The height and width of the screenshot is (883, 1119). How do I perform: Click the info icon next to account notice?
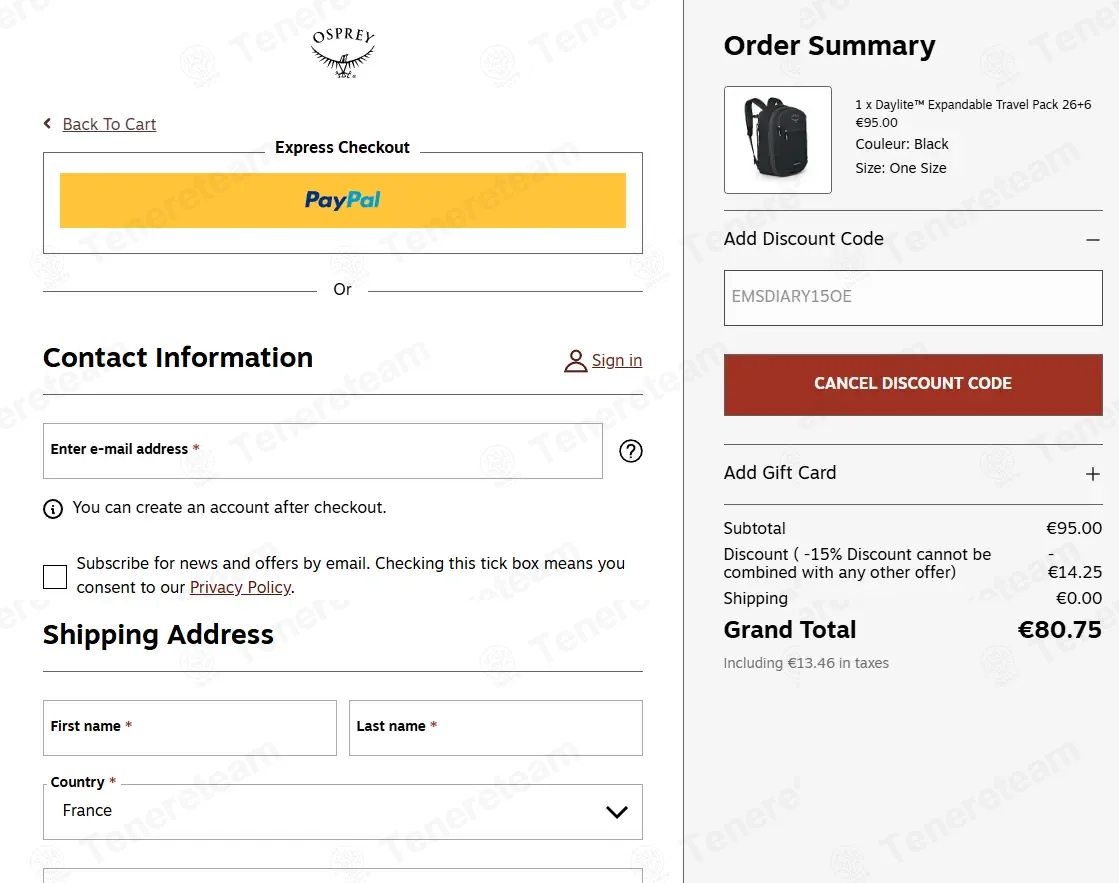53,509
